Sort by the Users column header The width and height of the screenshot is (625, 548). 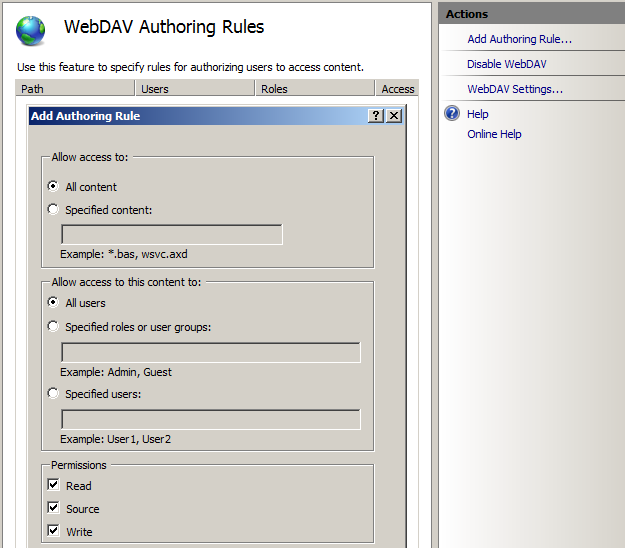(x=195, y=88)
